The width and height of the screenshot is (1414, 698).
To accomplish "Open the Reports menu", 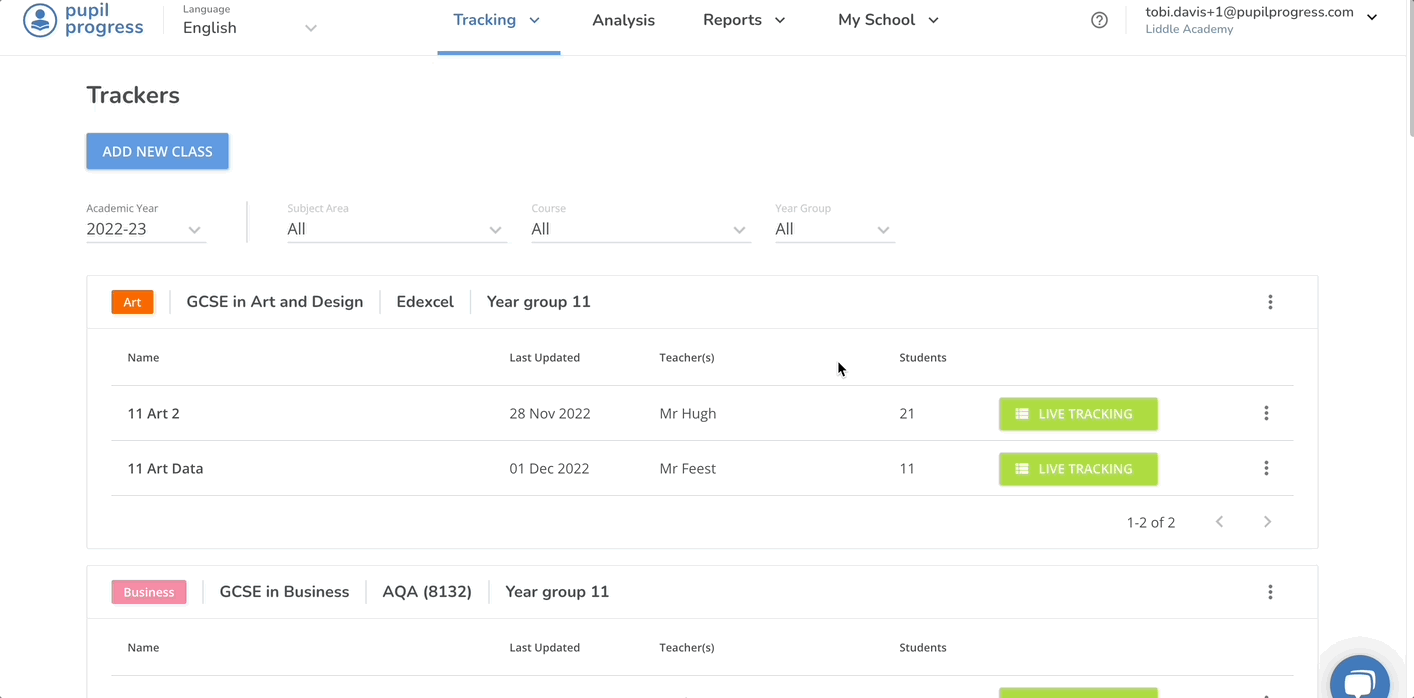I will 744,20.
